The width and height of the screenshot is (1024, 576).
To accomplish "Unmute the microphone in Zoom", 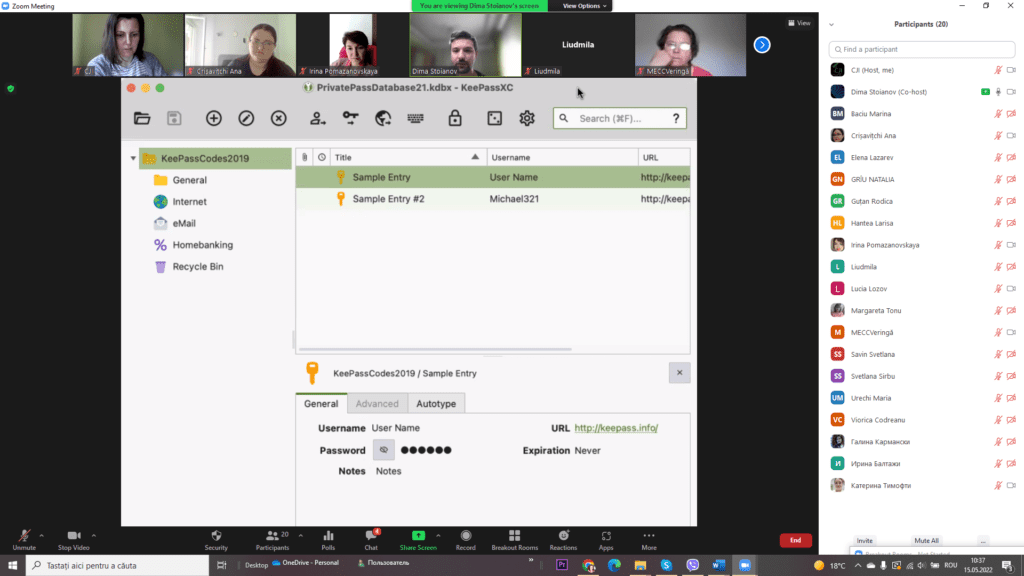I will (x=24, y=537).
